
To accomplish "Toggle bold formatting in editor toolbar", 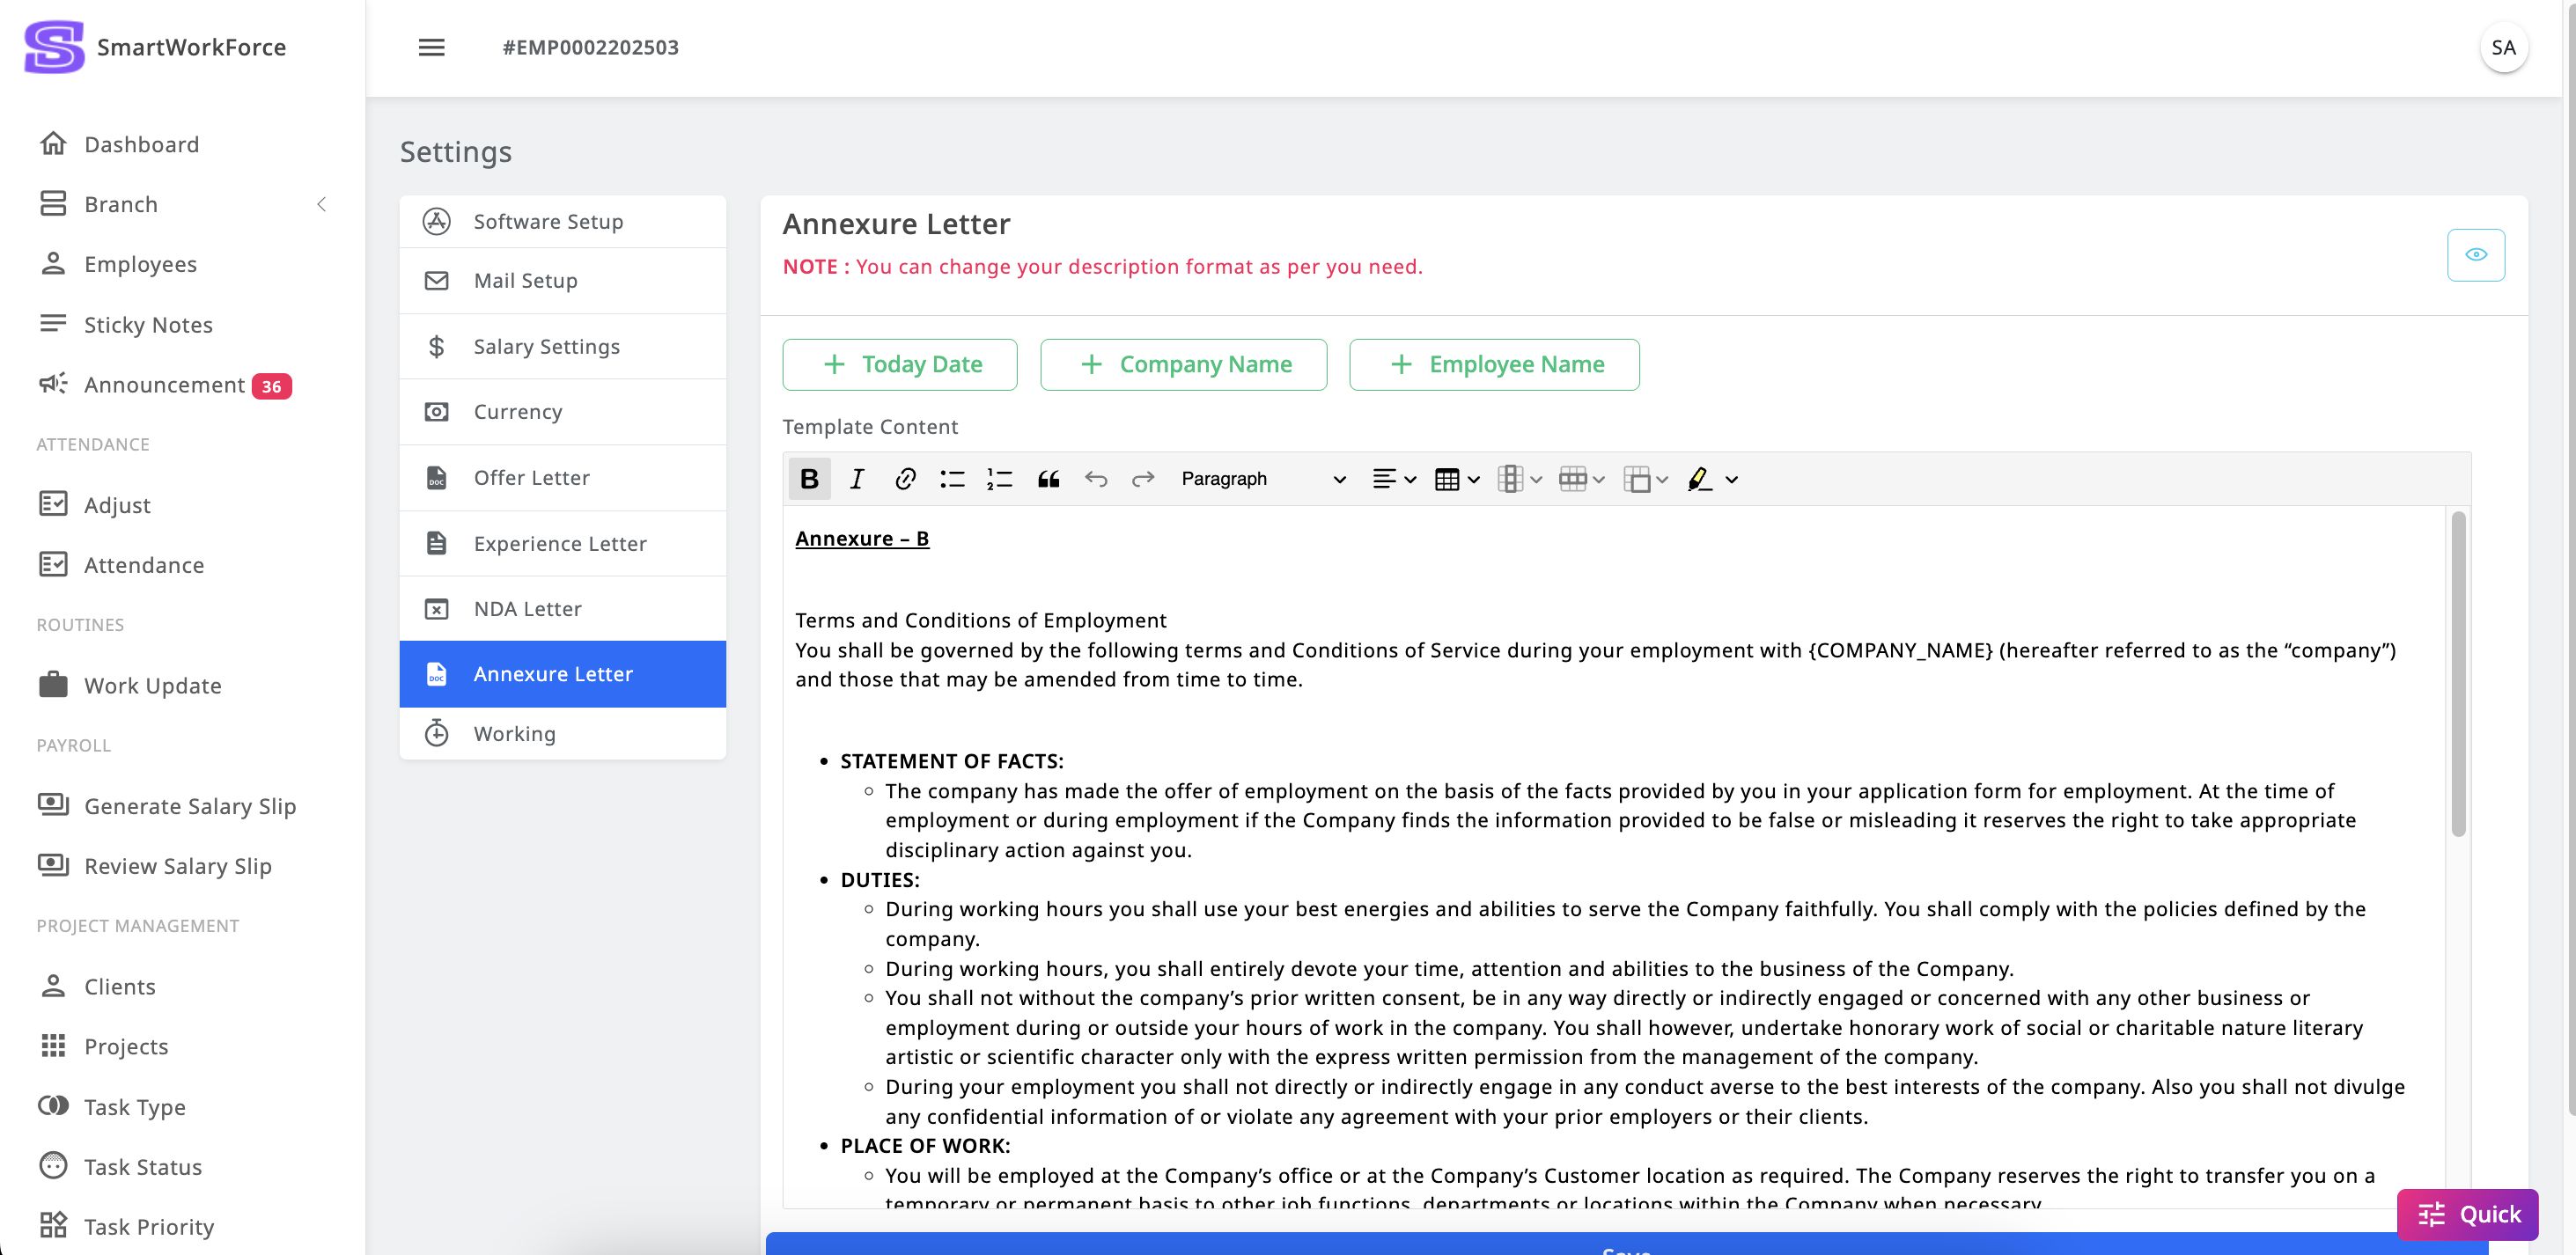I will point(809,479).
